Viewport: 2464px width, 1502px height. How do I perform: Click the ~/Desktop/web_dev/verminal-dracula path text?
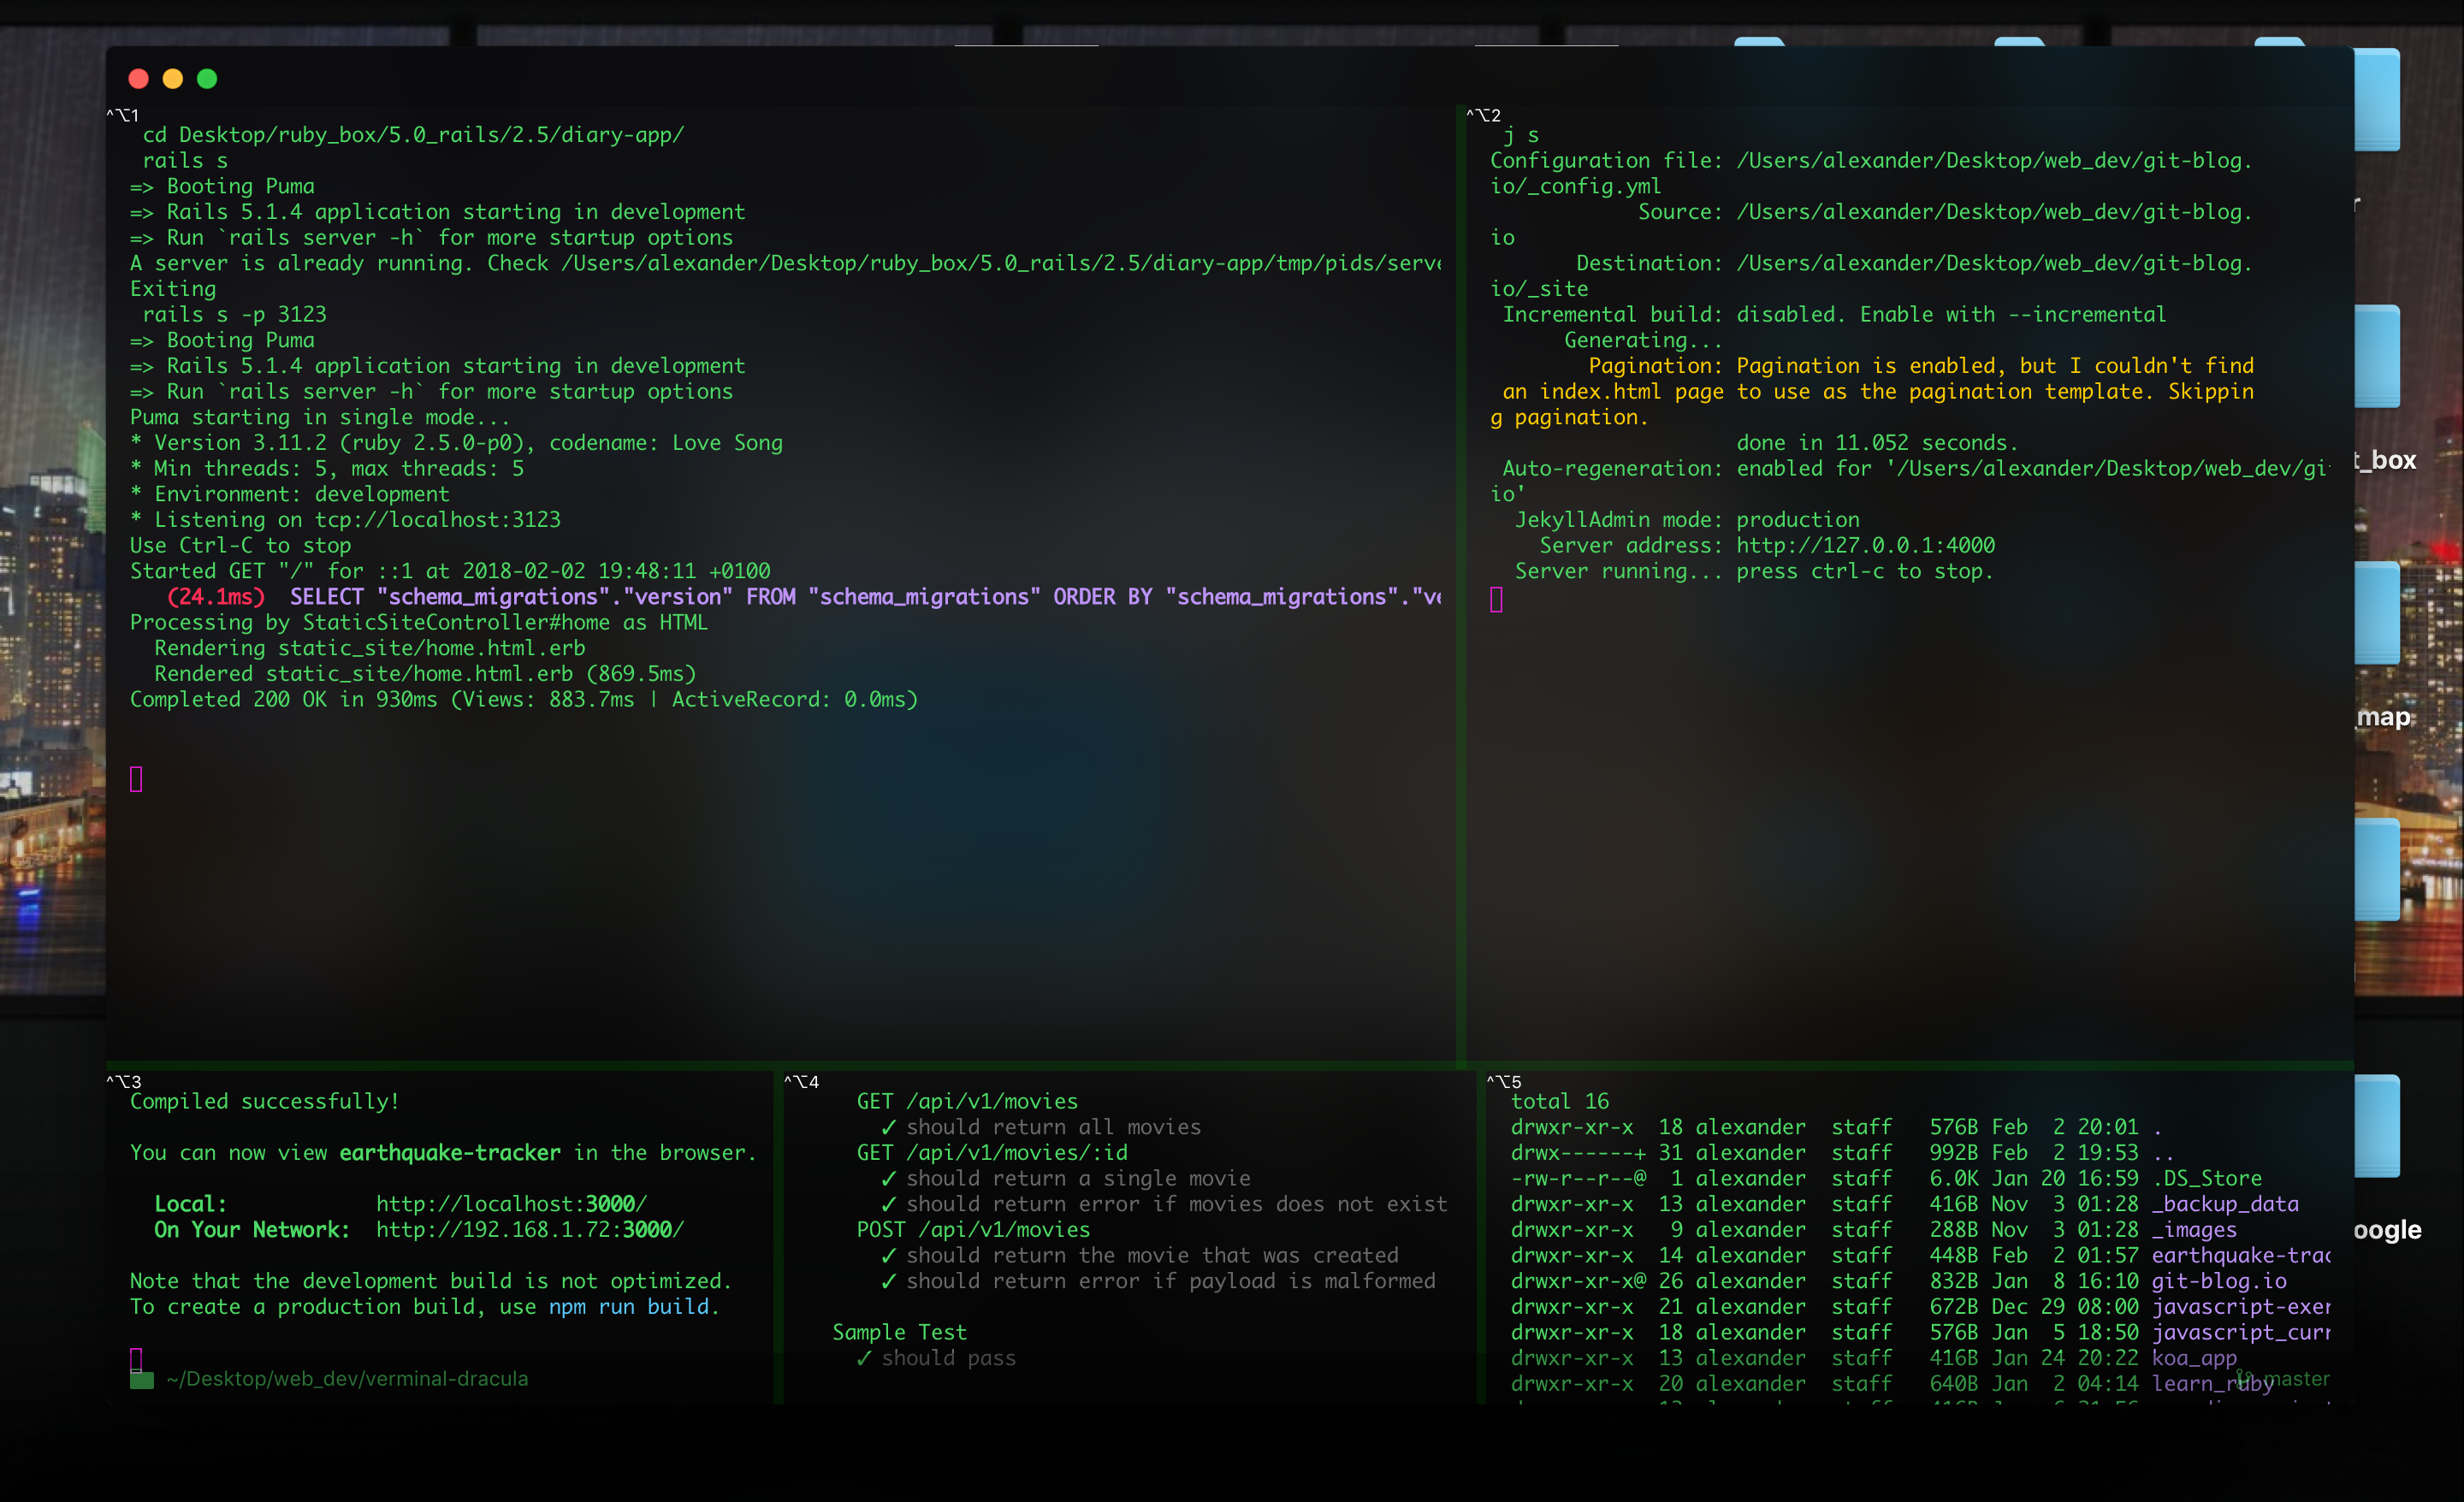[347, 1379]
